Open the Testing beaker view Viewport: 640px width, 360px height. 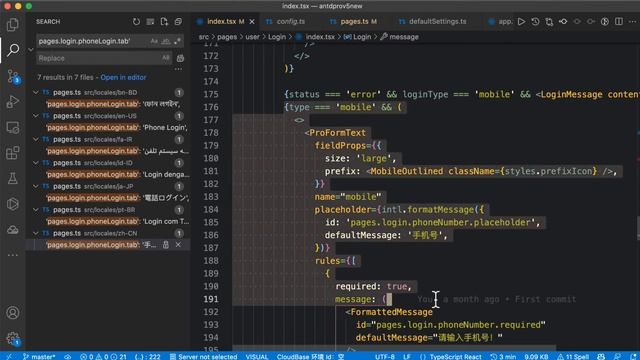point(13,178)
